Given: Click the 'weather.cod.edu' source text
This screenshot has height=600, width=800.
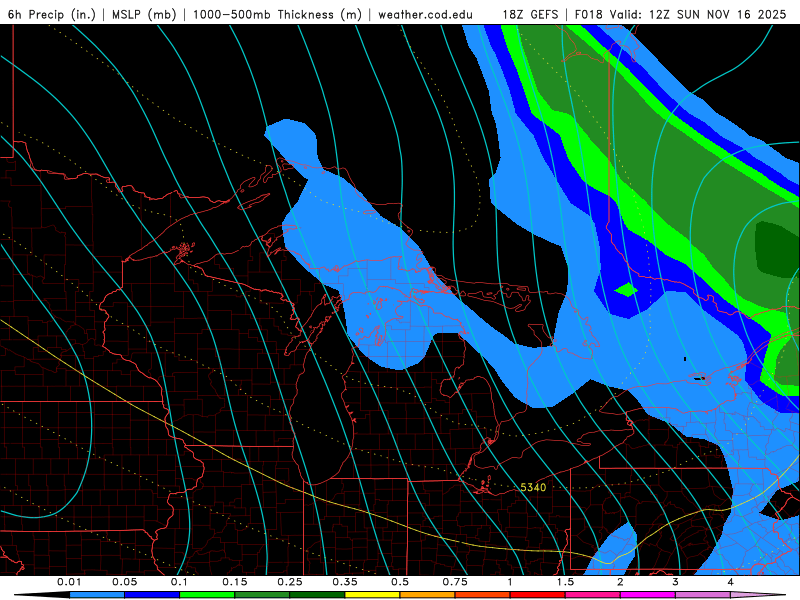Looking at the screenshot, I should 425,14.
